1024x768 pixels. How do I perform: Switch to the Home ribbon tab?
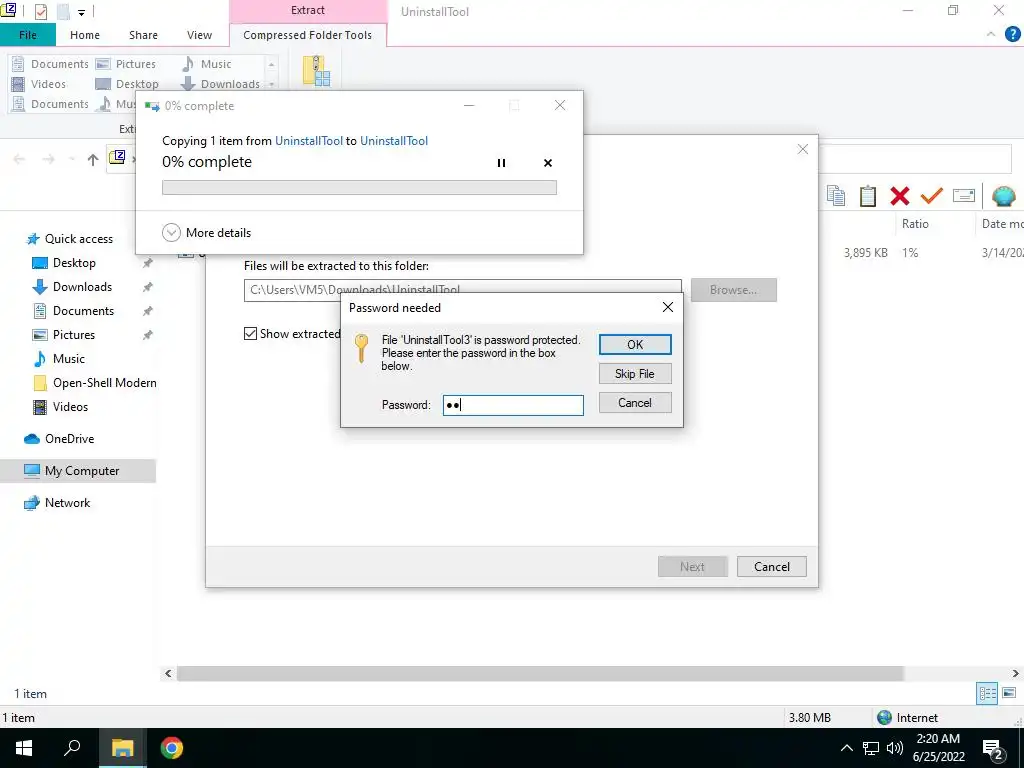[x=85, y=35]
